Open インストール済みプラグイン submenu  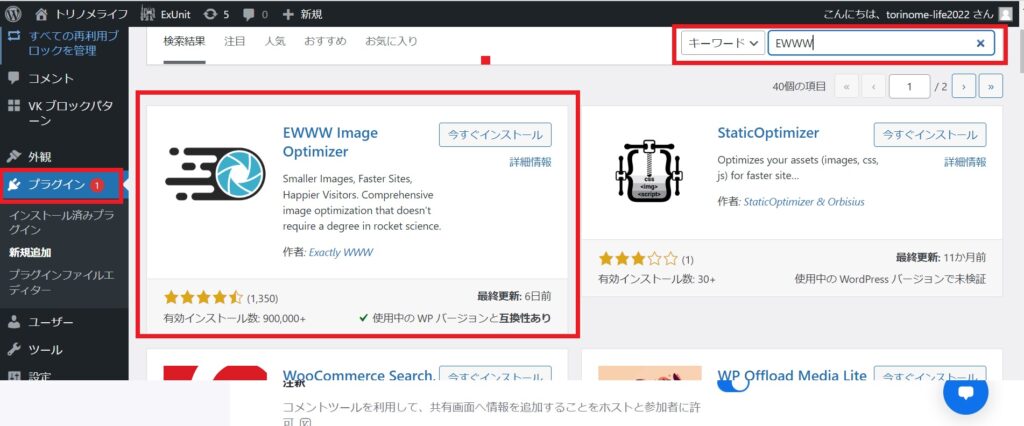[61, 221]
